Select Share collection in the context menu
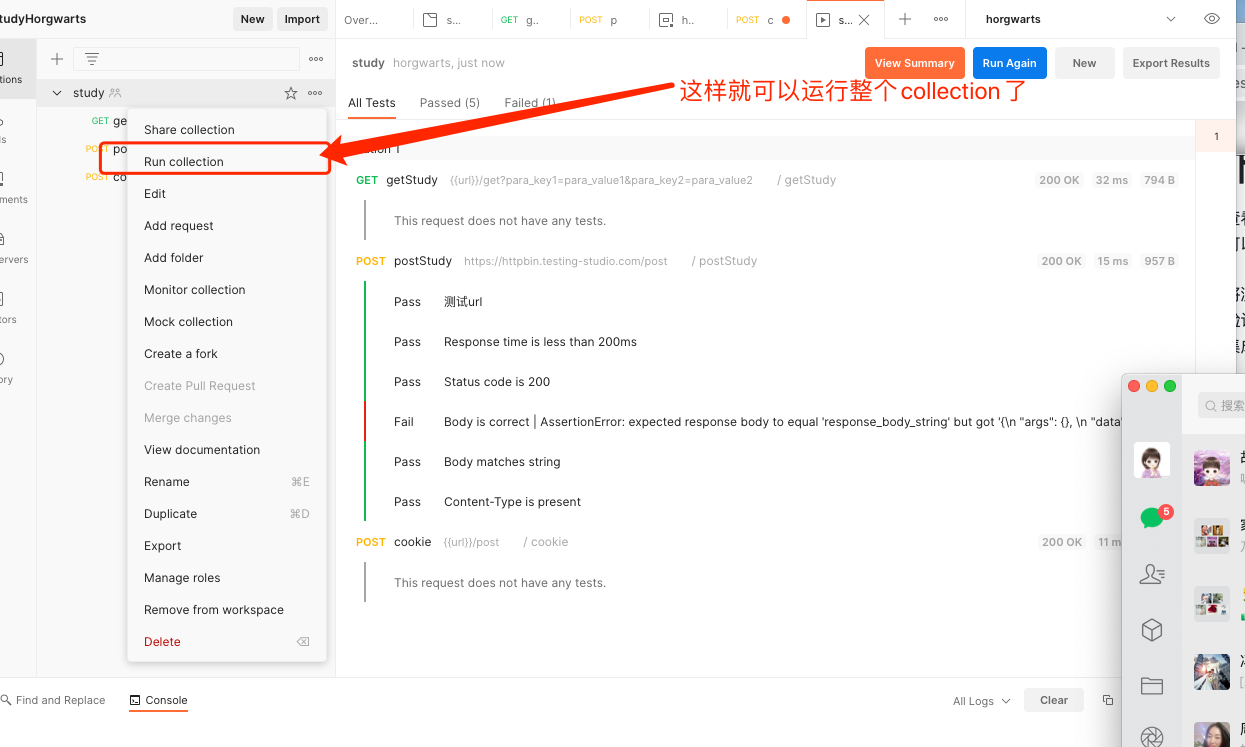1245x747 pixels. pos(189,130)
